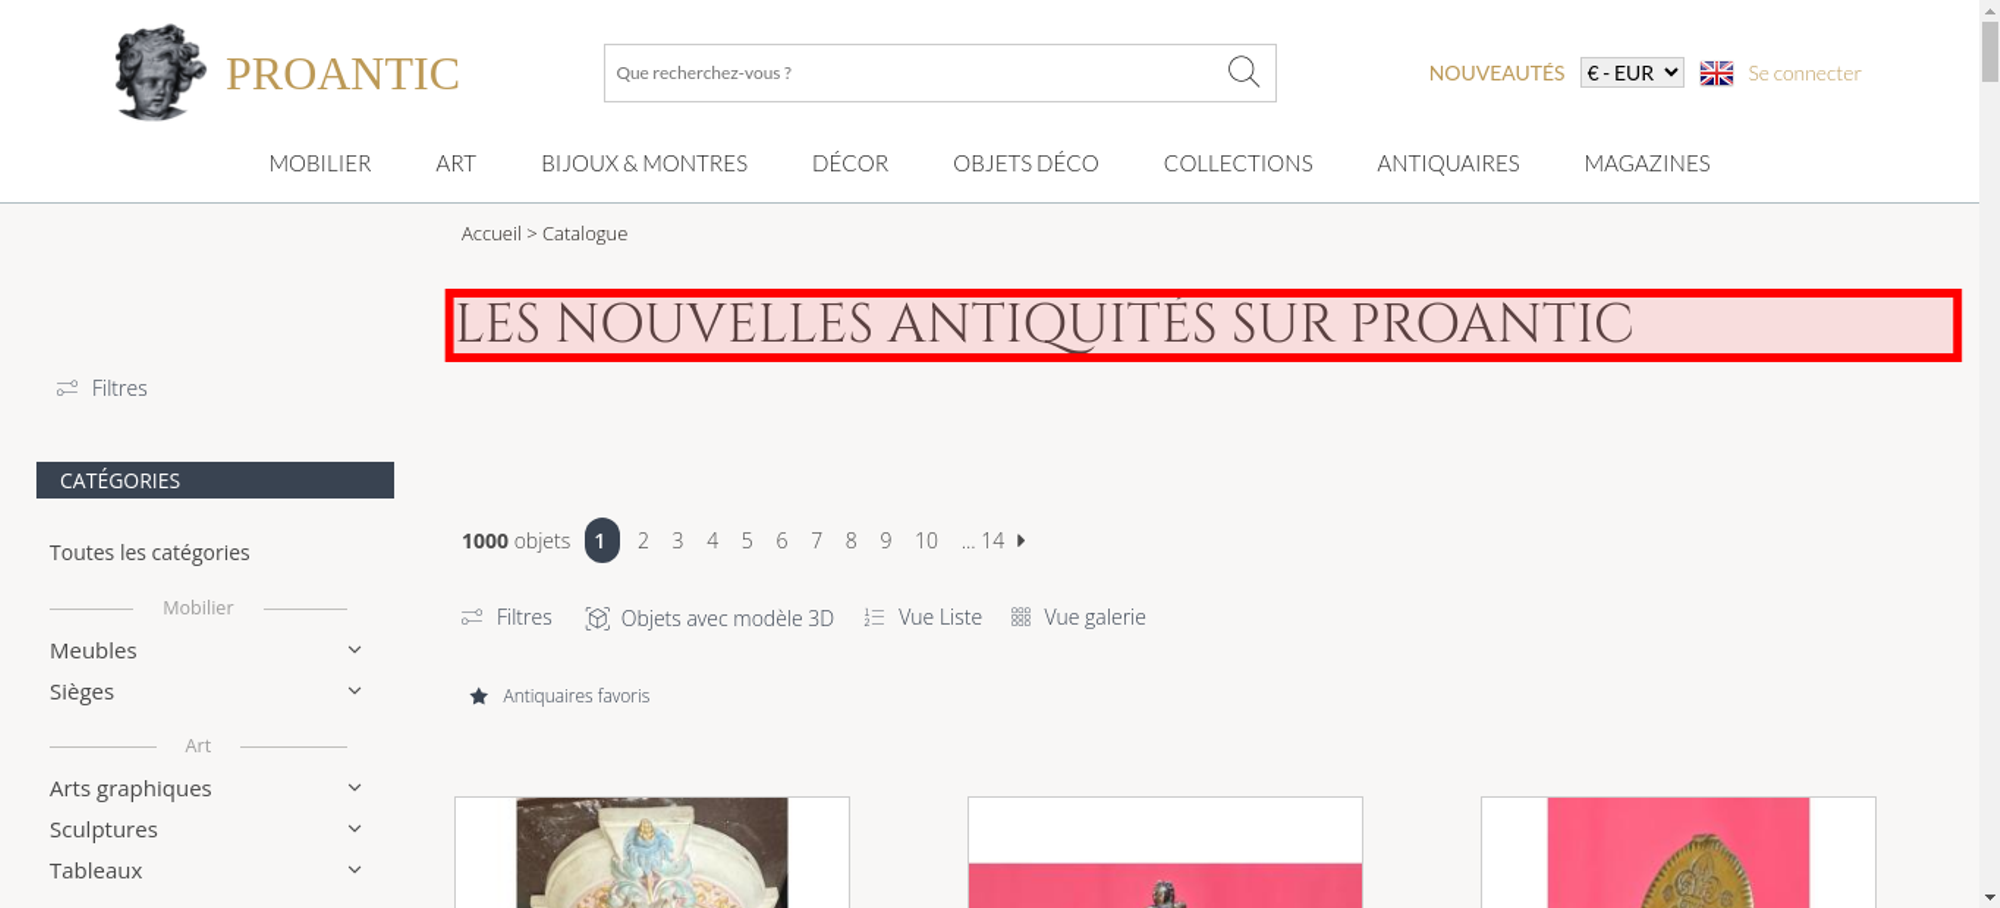Open the MOBILIER menu
The width and height of the screenshot is (2000, 908).
(320, 163)
